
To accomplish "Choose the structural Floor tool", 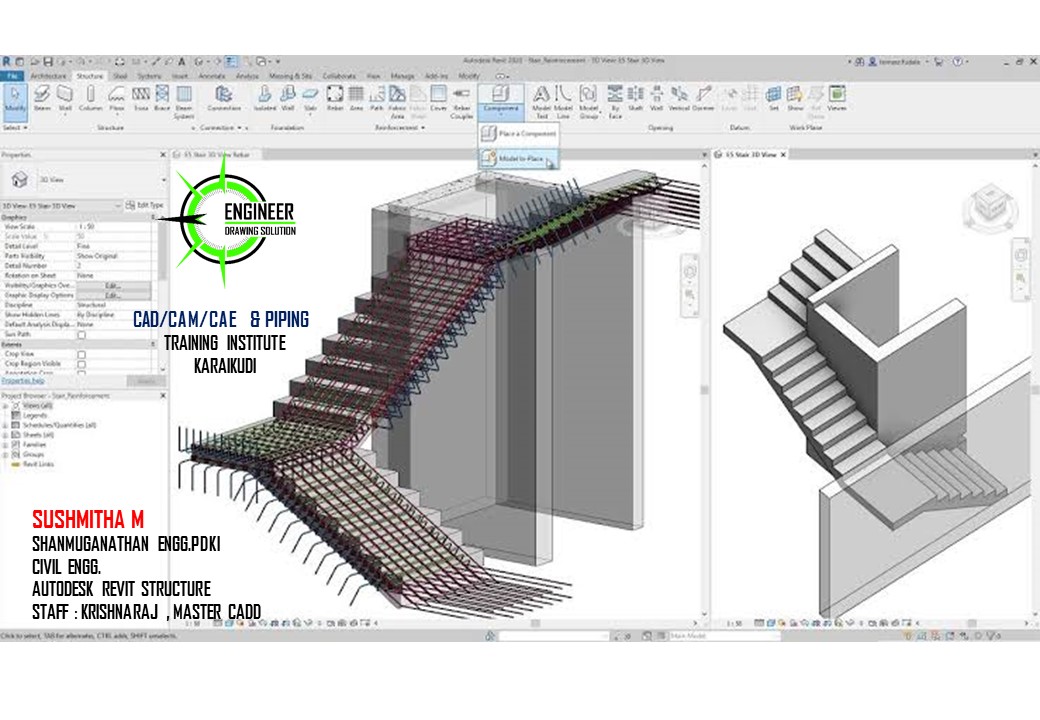I will click(117, 98).
